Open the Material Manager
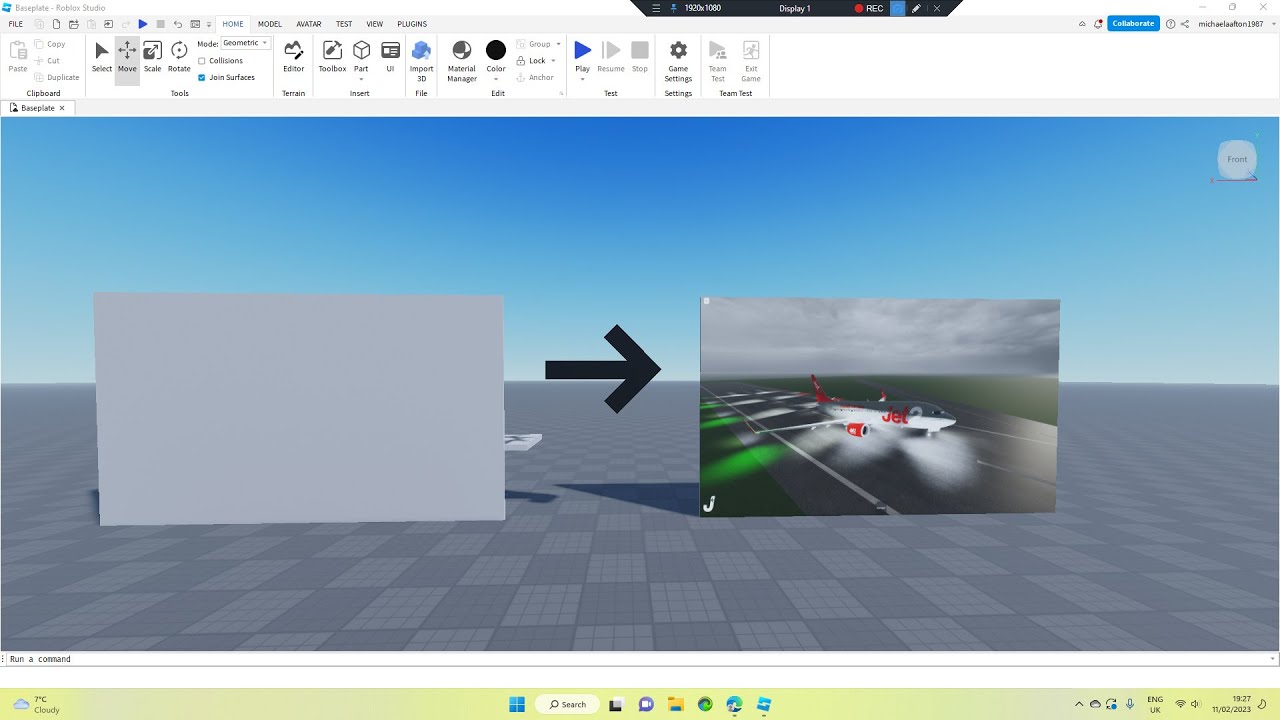The image size is (1280, 720). click(x=462, y=61)
